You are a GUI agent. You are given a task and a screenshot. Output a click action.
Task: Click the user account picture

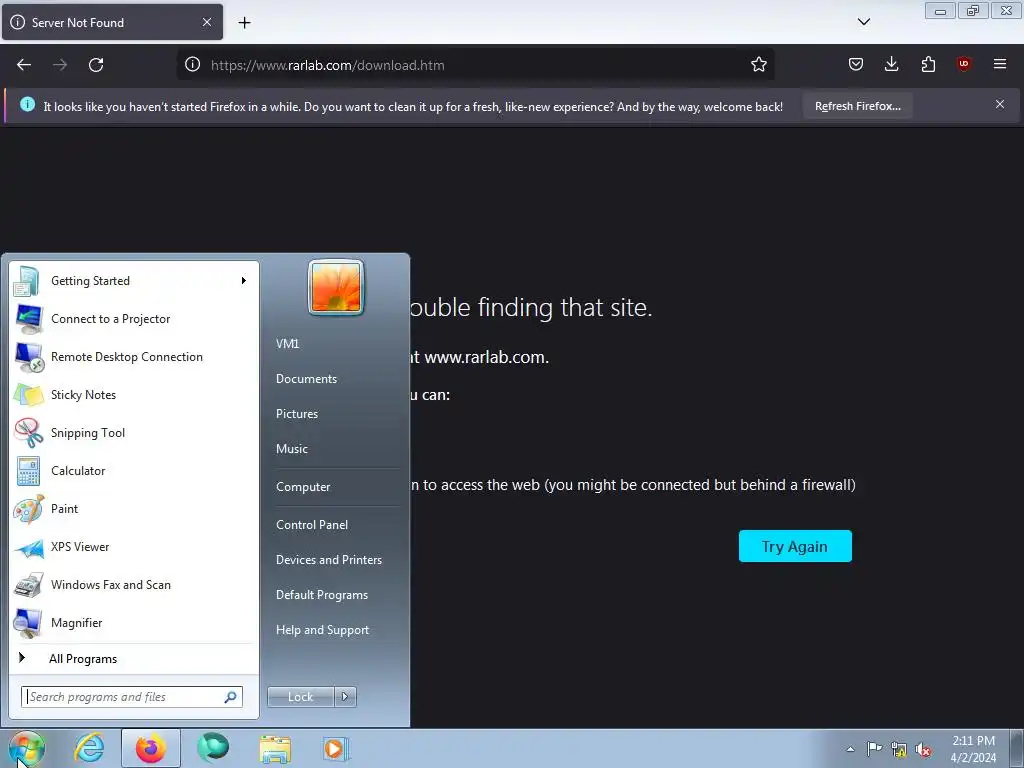click(336, 287)
